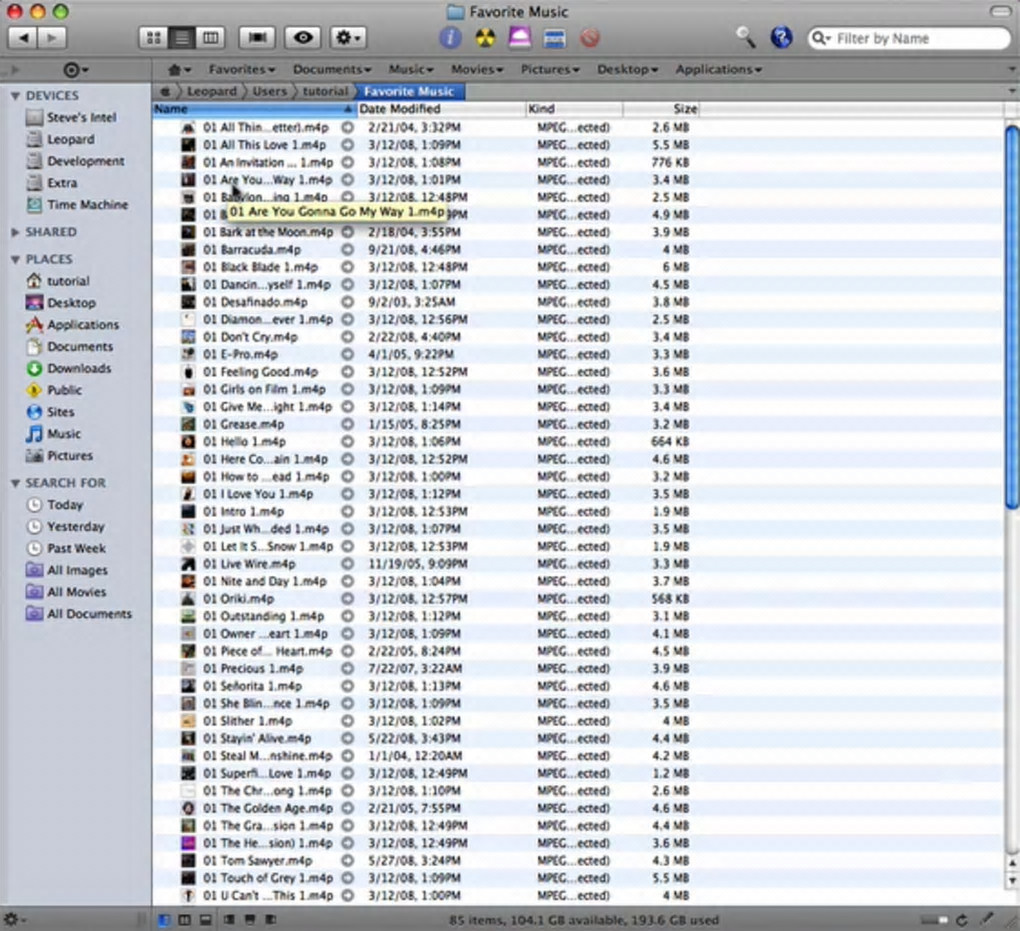Adjust the size slider in status bar
Viewport: 1020px width, 931px height.
pos(934,920)
